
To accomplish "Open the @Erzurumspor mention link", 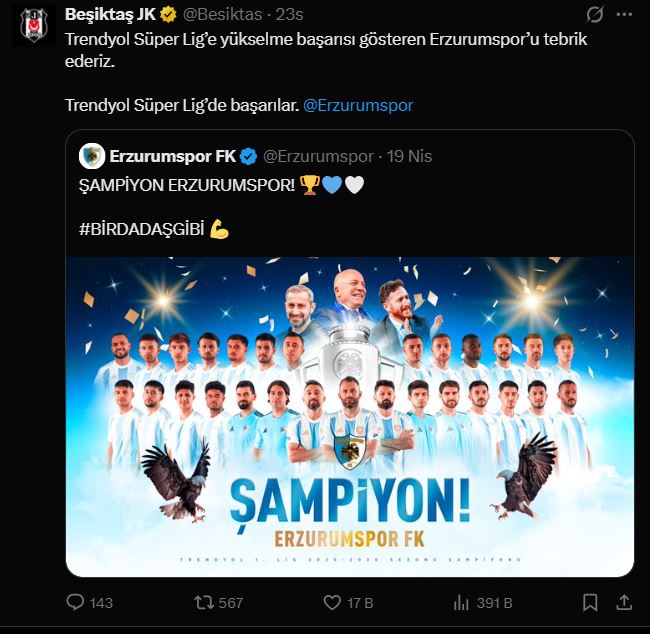I will (x=357, y=105).
